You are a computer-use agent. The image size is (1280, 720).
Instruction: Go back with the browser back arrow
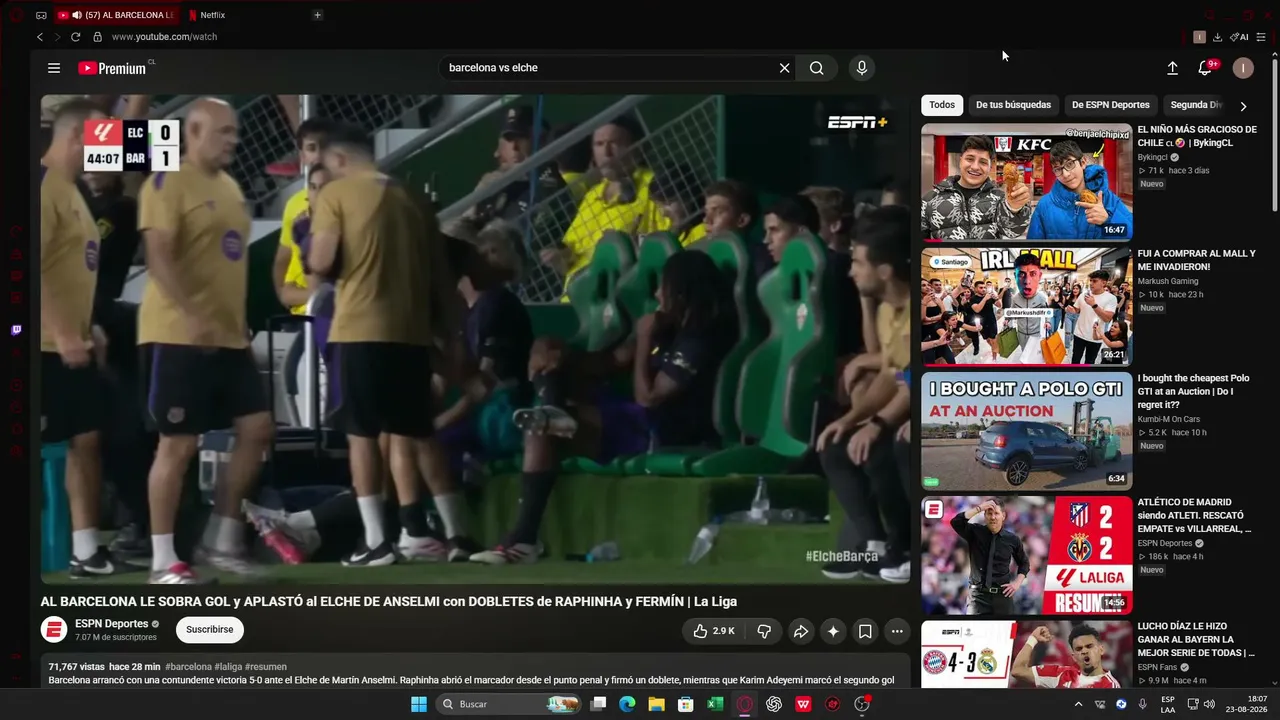tap(40, 37)
